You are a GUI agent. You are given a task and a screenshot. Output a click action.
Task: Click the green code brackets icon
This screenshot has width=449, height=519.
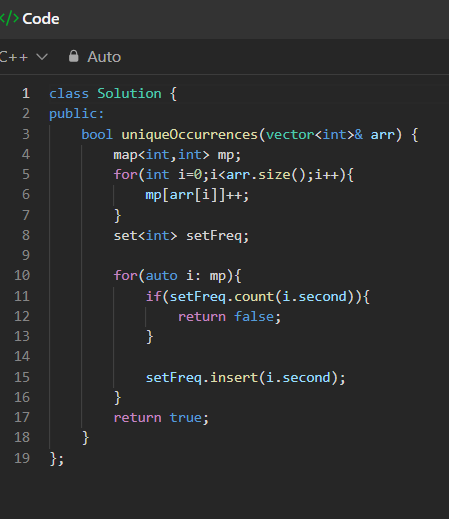click(9, 18)
